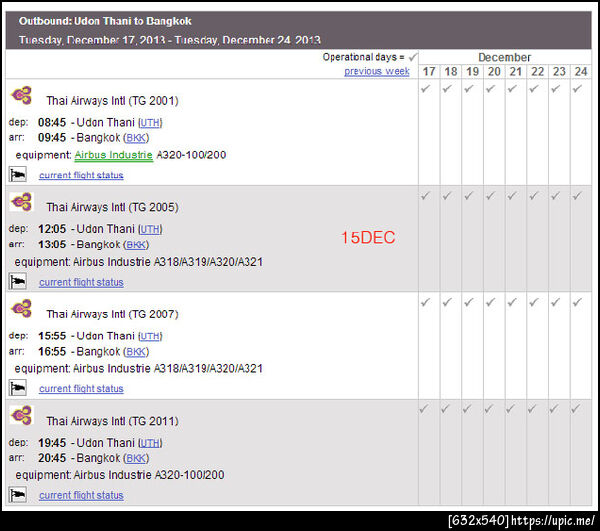Open current flight status for TG 2011
600x531 pixels.
(x=81, y=495)
